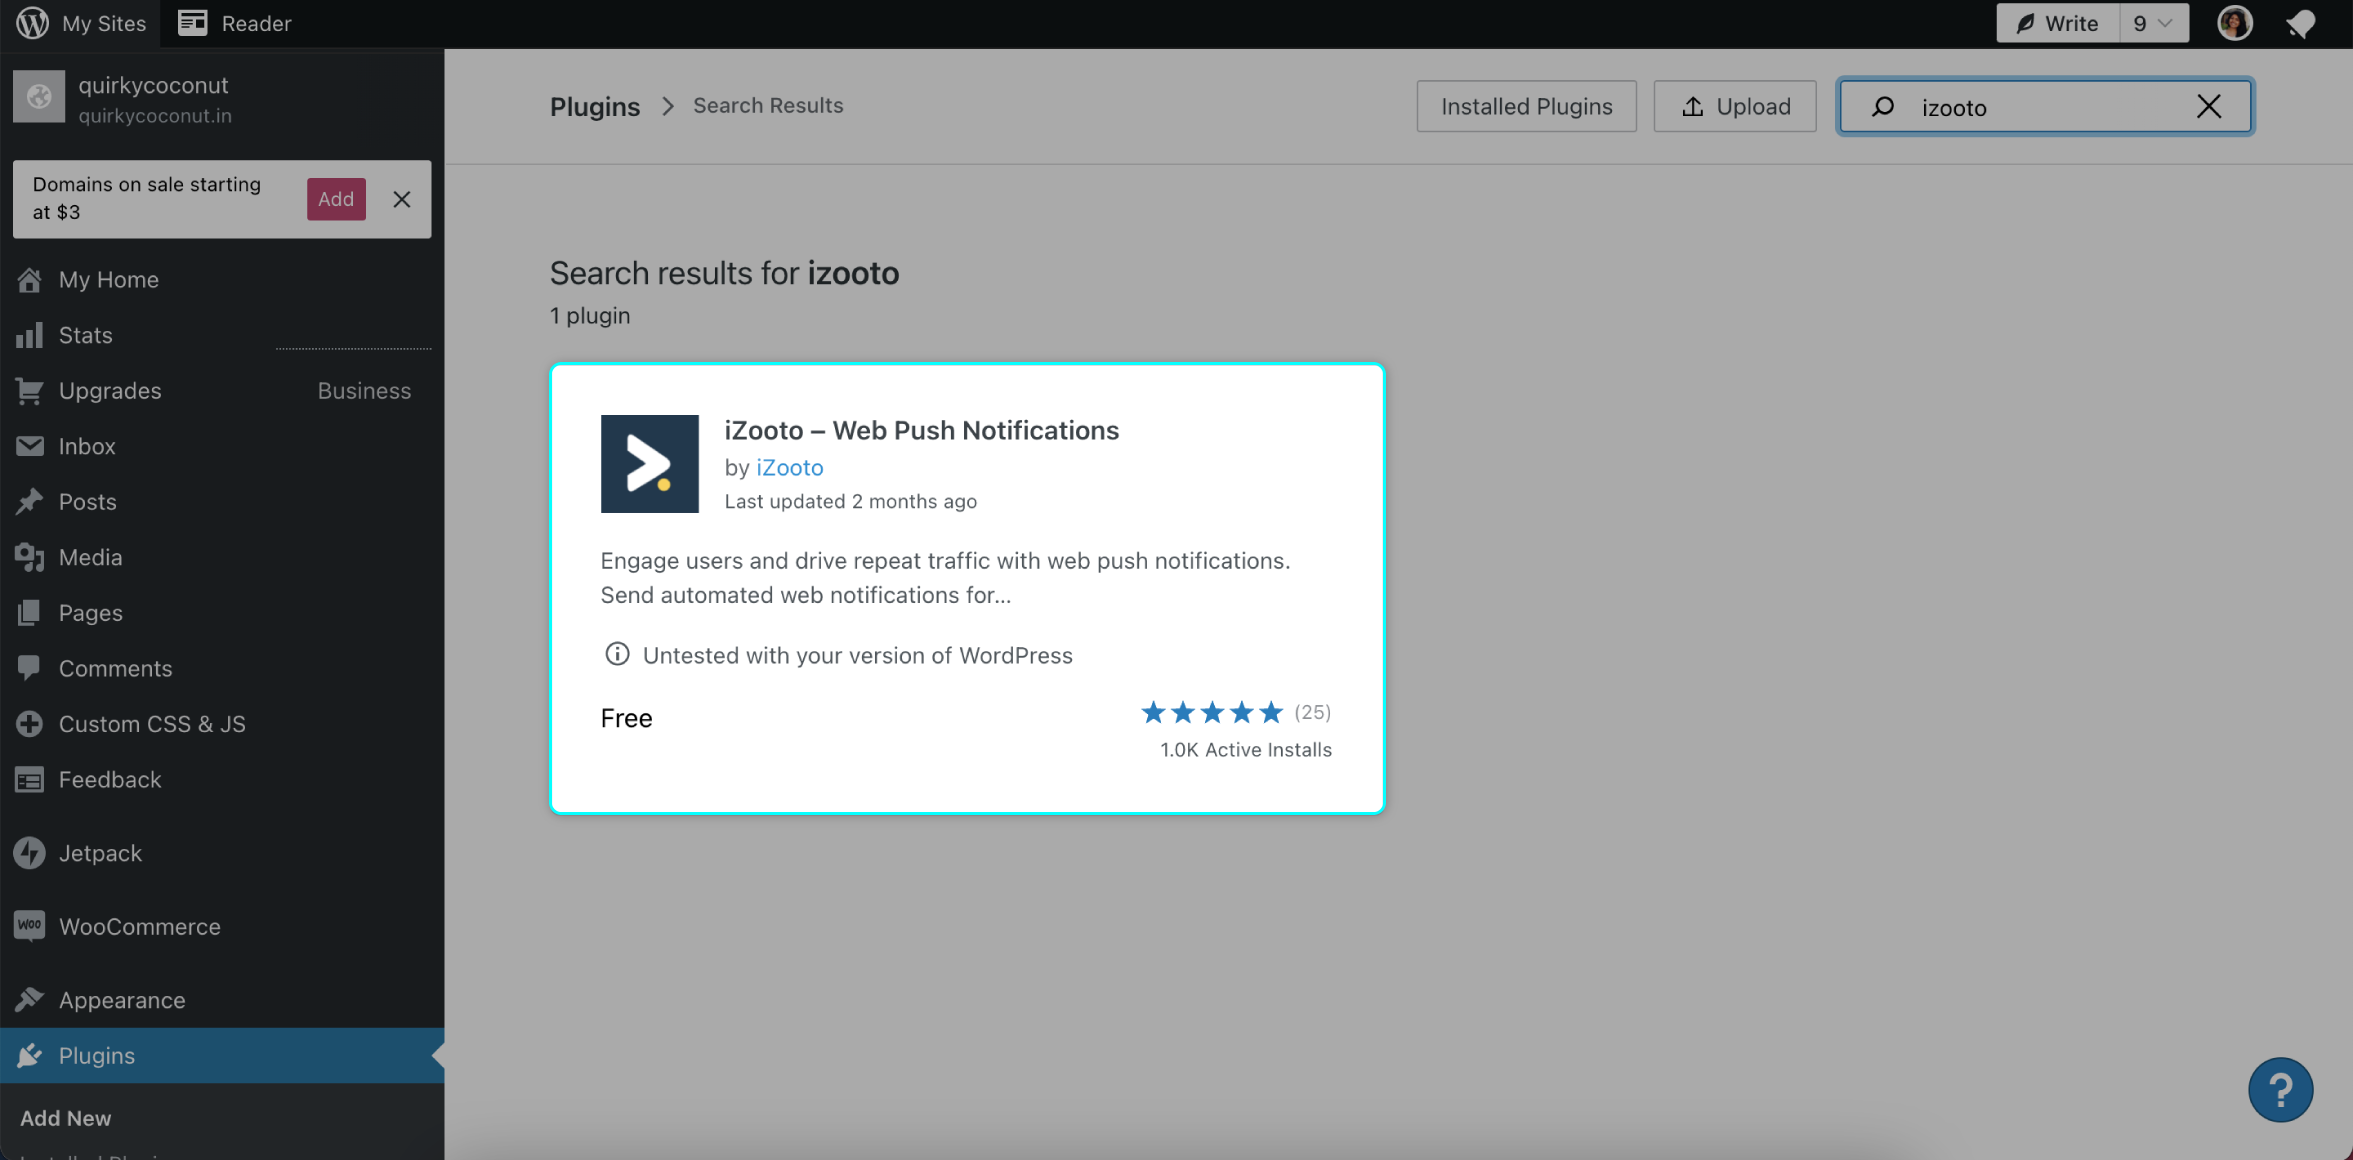Click the Upgrades cart icon
Viewport: 2353px width, 1160px height.
click(30, 391)
